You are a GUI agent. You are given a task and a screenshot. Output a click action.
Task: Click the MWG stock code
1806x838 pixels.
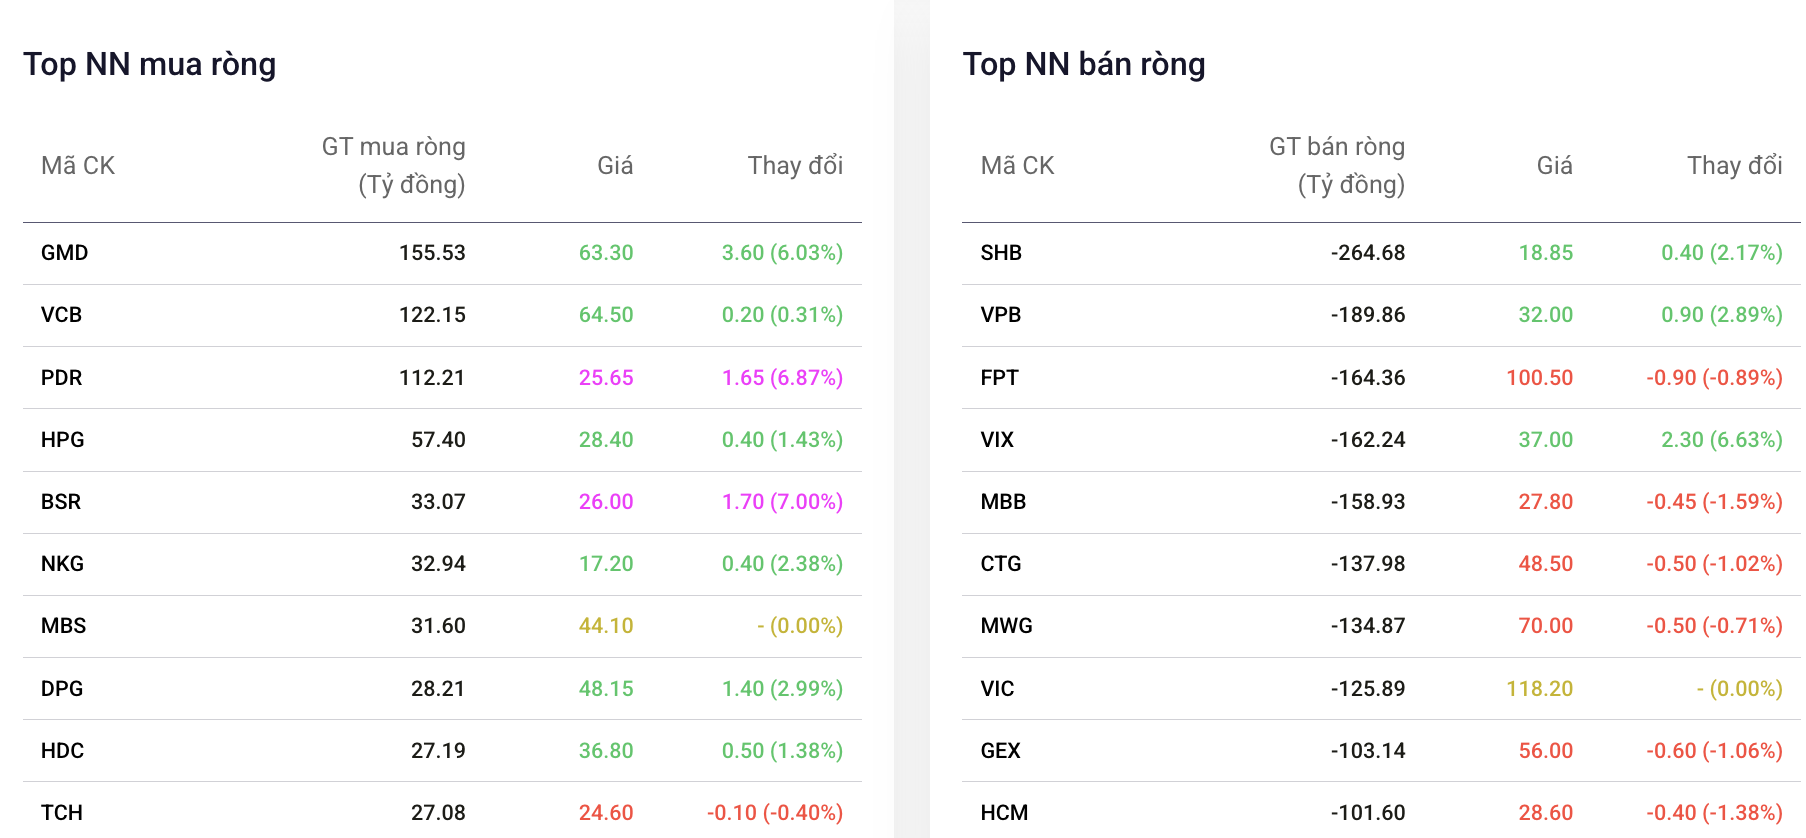[x=1006, y=626]
